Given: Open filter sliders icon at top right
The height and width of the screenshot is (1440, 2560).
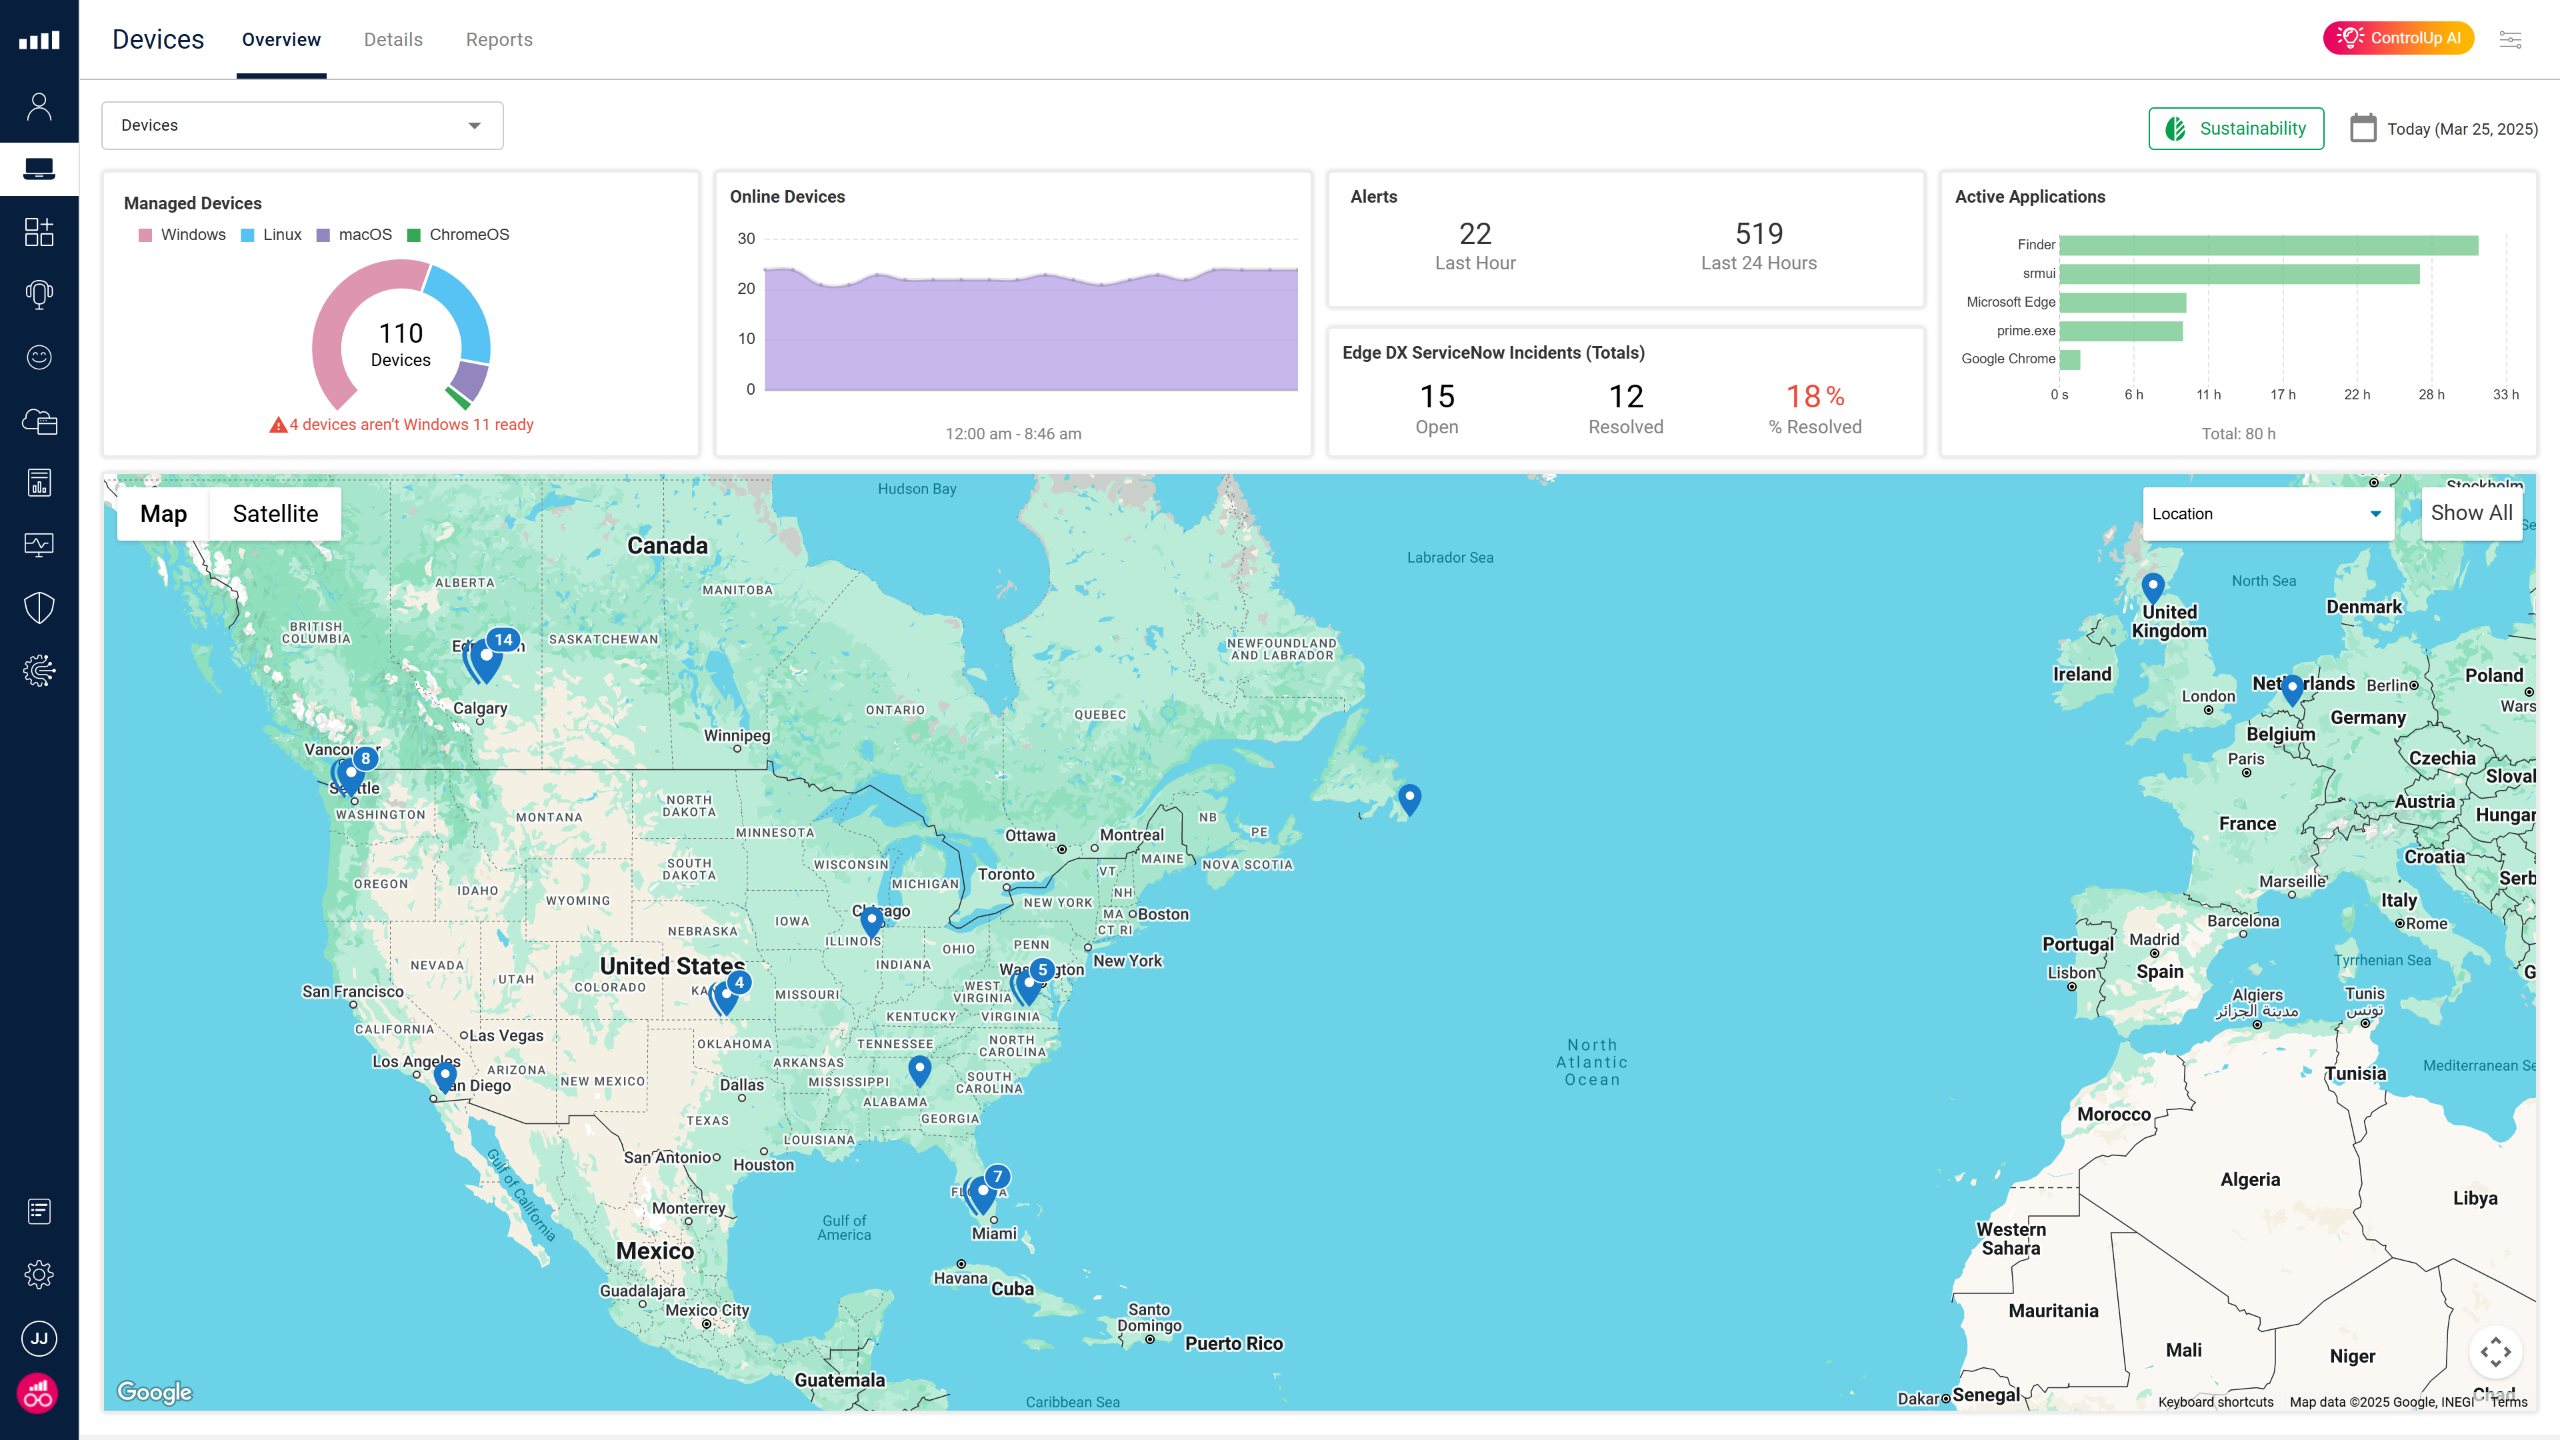Looking at the screenshot, I should [2510, 39].
